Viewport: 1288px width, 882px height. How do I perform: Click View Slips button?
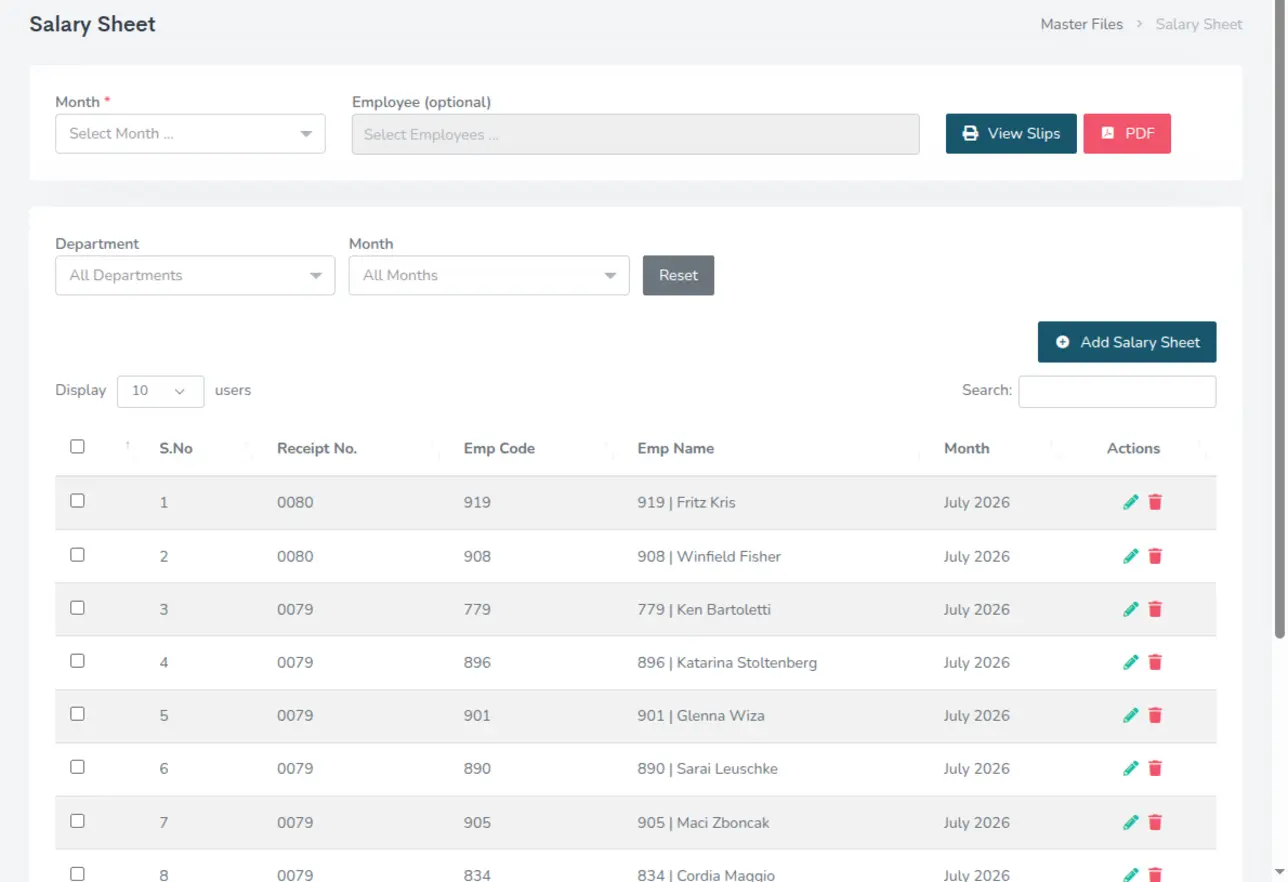(1011, 134)
